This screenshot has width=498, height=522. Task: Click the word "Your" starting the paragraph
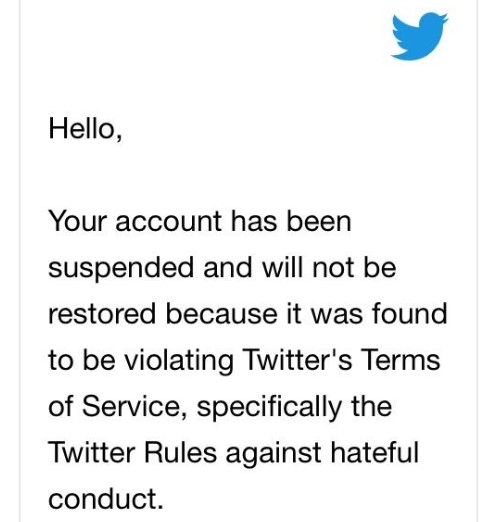pyautogui.click(x=78, y=221)
